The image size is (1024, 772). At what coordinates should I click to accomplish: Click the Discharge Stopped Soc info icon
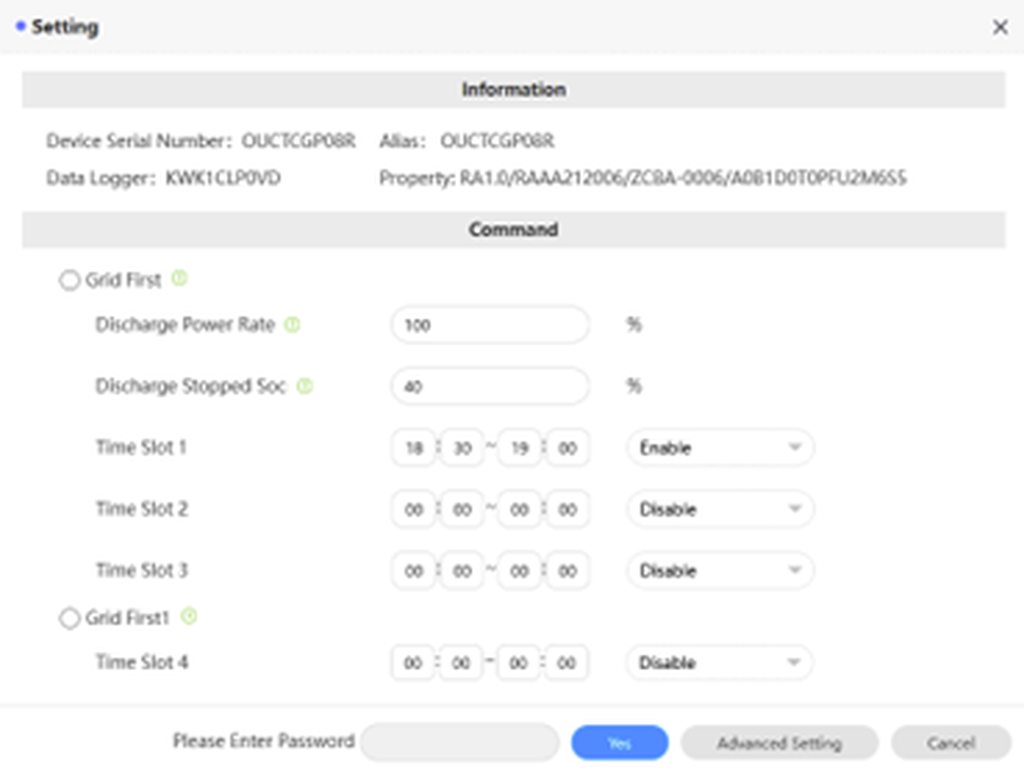pos(305,386)
